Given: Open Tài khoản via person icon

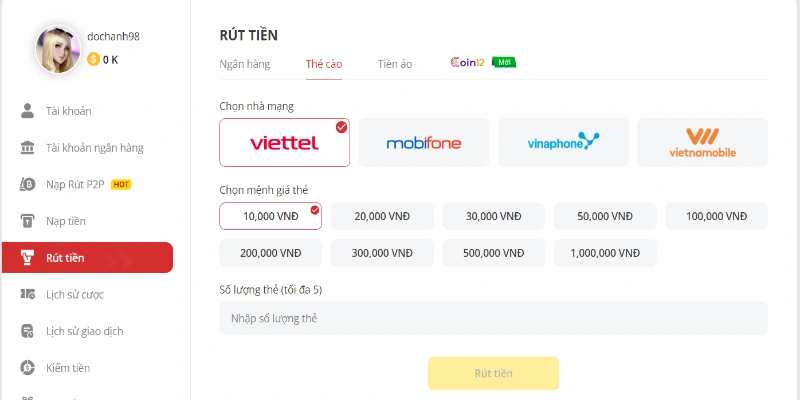Looking at the screenshot, I should [x=28, y=111].
